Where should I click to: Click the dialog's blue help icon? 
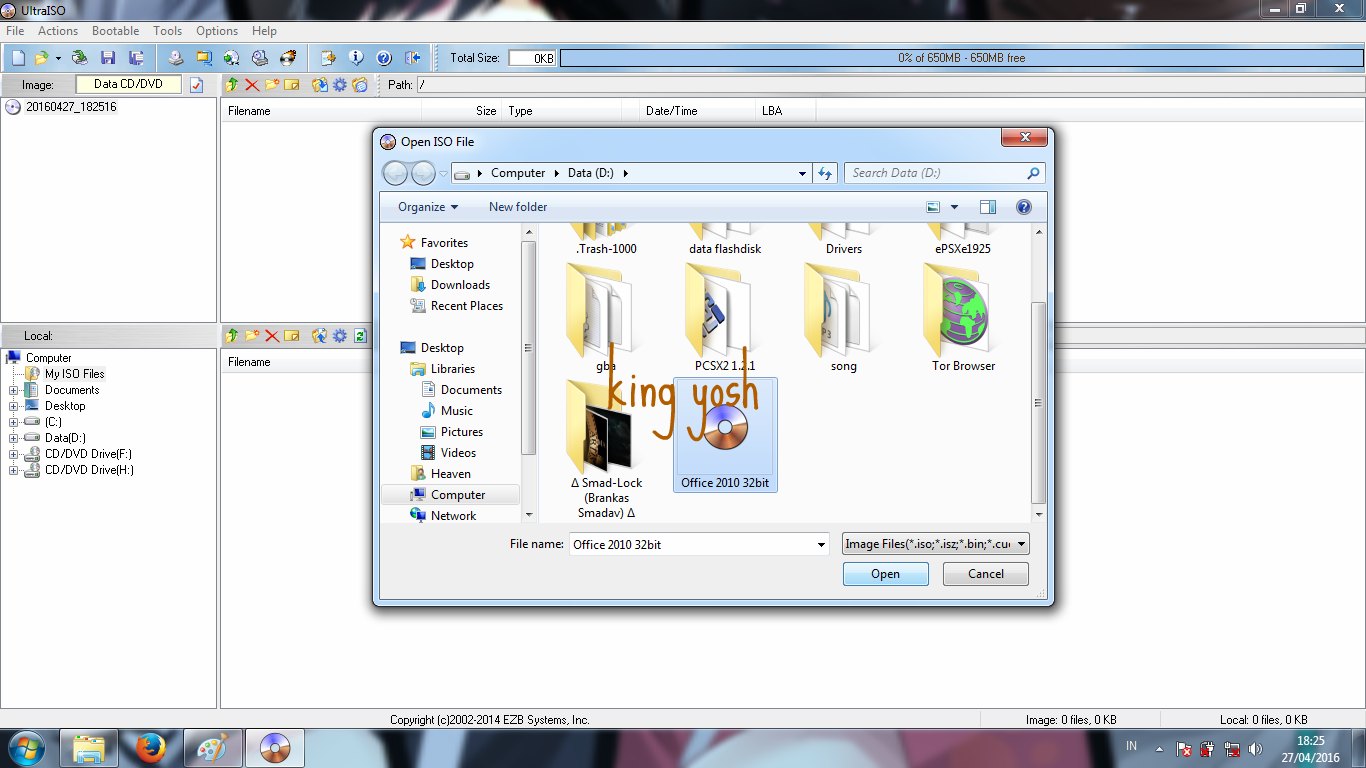coord(1023,207)
